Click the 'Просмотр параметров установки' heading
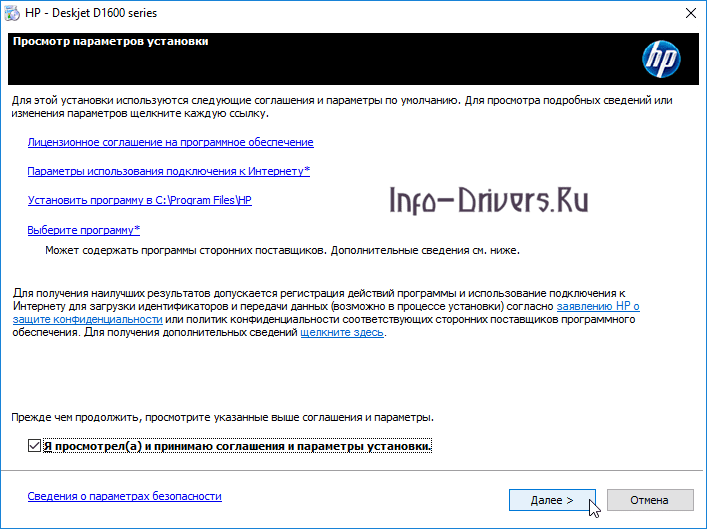The image size is (707, 529). pos(110,41)
